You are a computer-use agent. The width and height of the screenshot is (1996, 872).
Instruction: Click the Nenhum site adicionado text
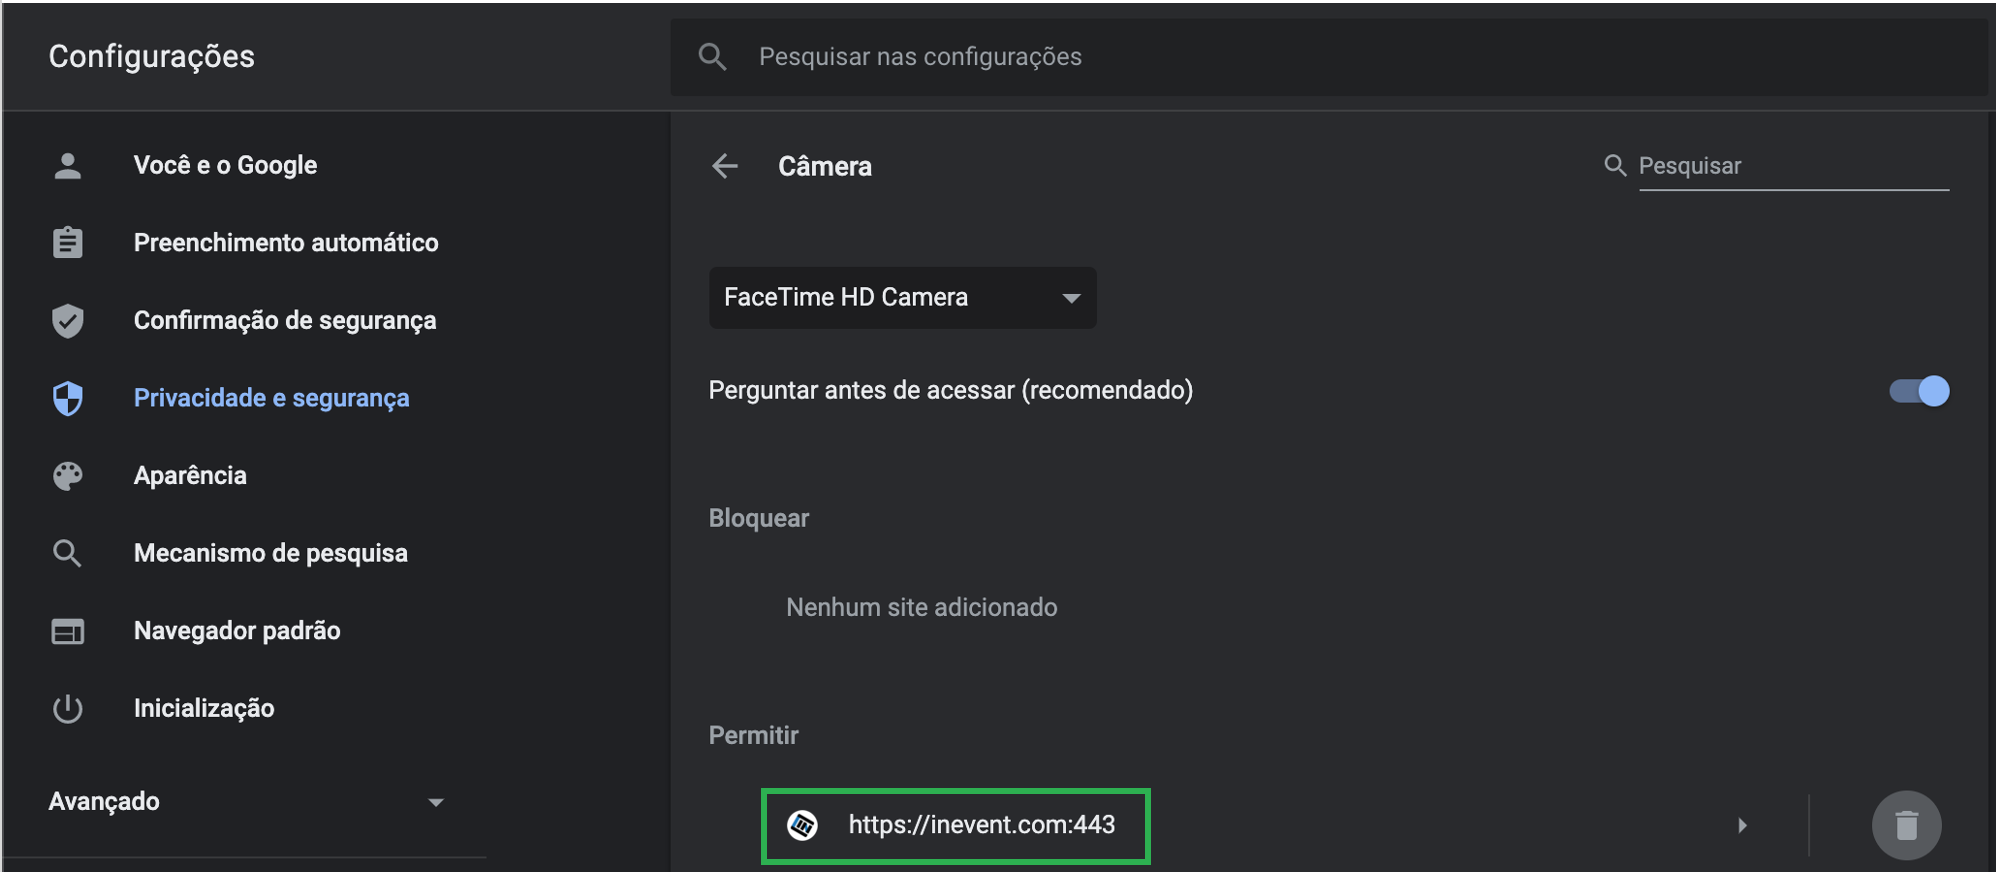click(x=921, y=607)
